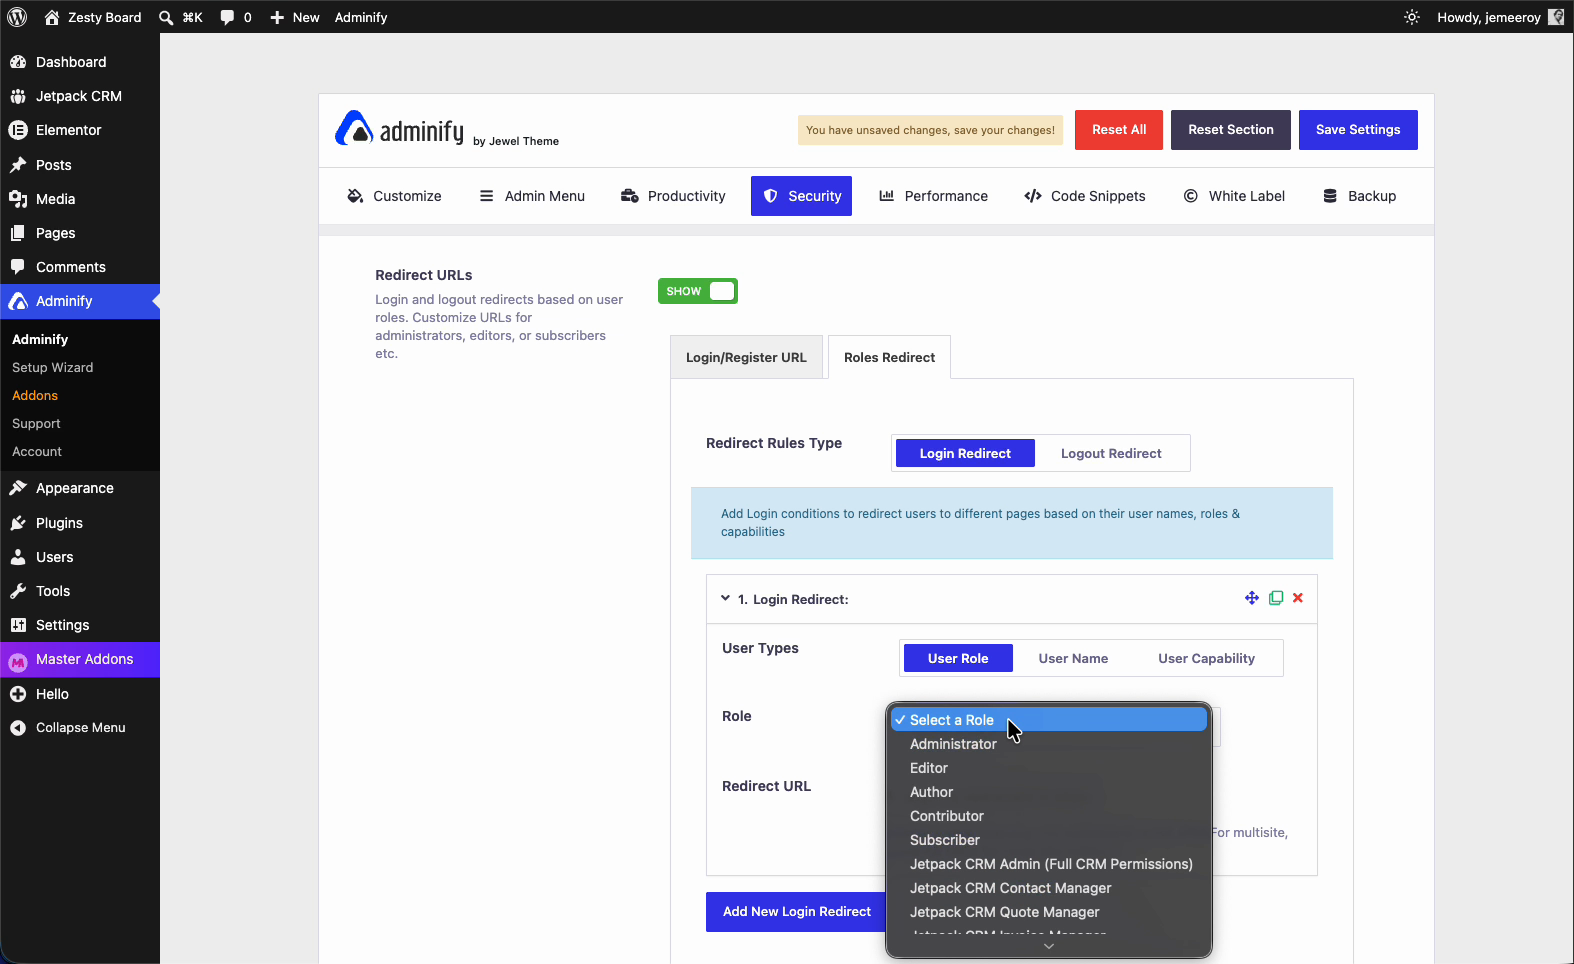Choose Select a Role option
The image size is (1574, 964).
coord(1048,720)
